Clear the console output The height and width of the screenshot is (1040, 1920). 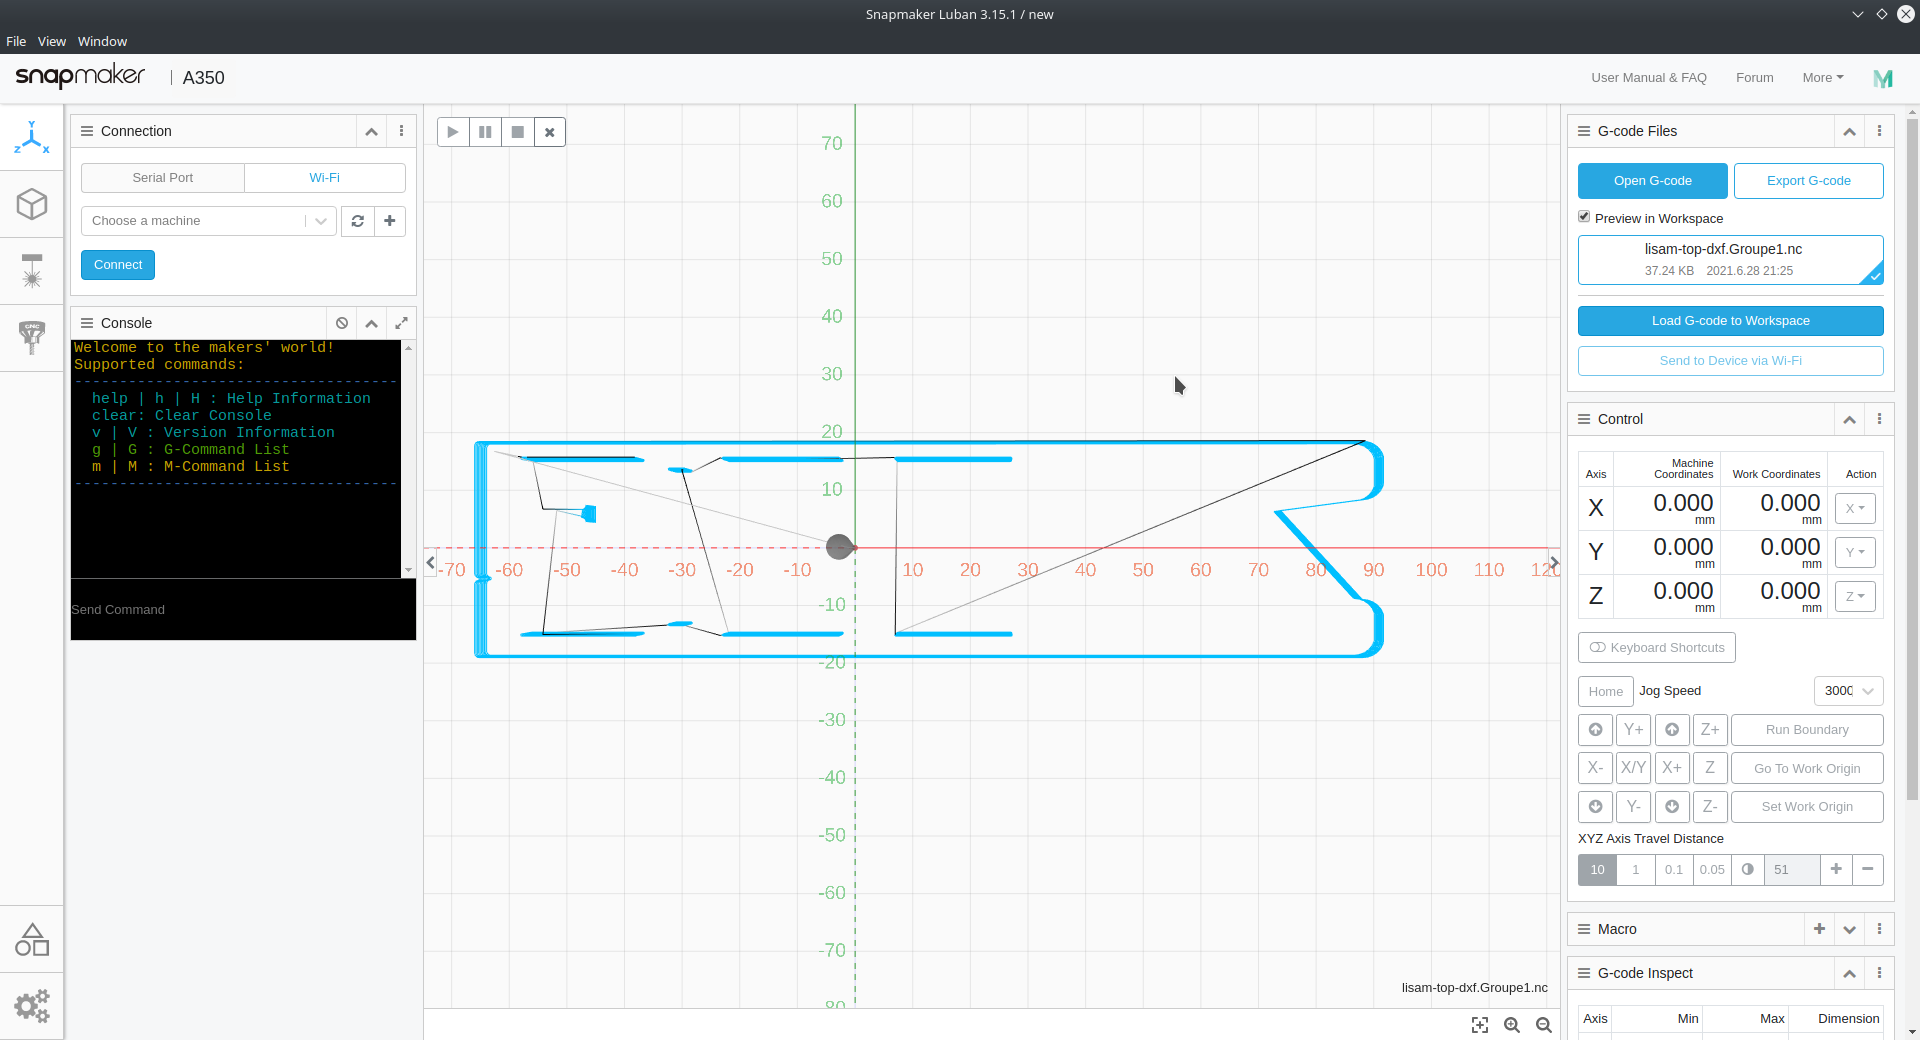(342, 323)
